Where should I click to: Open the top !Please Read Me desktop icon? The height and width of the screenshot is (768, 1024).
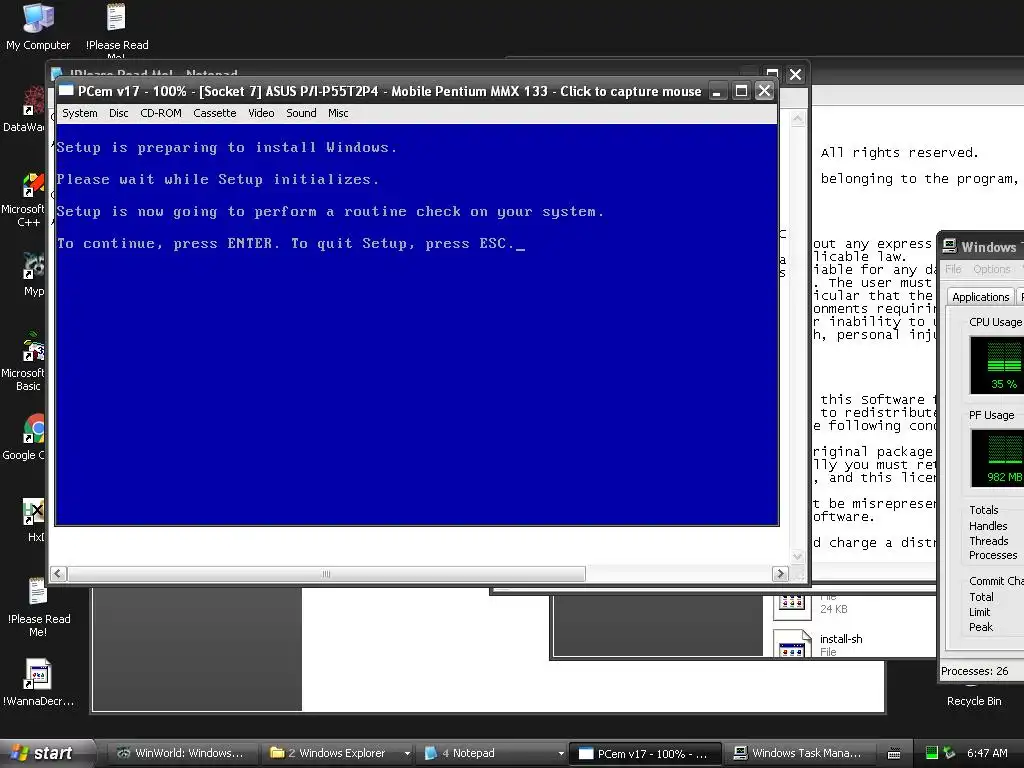tap(117, 29)
